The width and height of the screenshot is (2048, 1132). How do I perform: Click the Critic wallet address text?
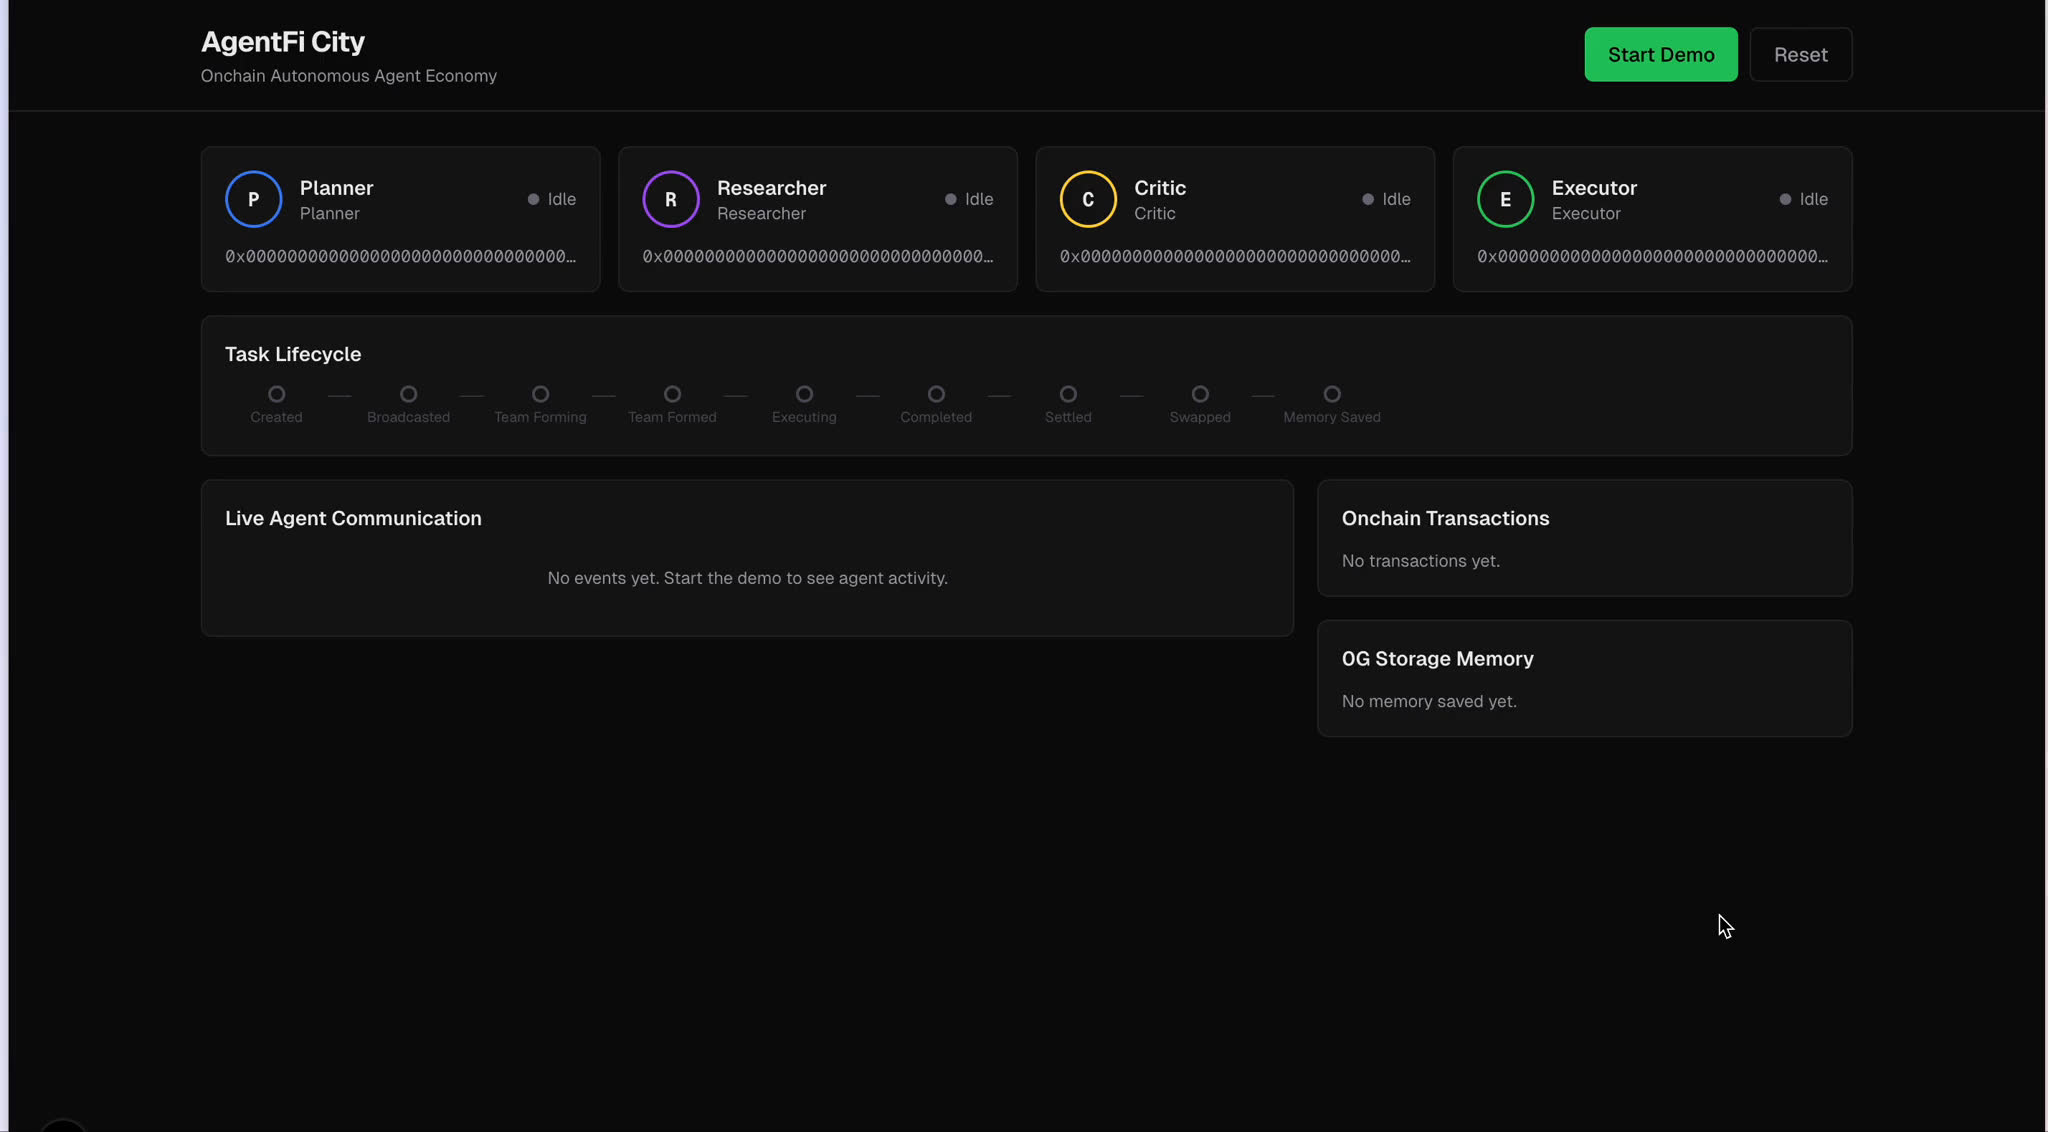coord(1235,257)
